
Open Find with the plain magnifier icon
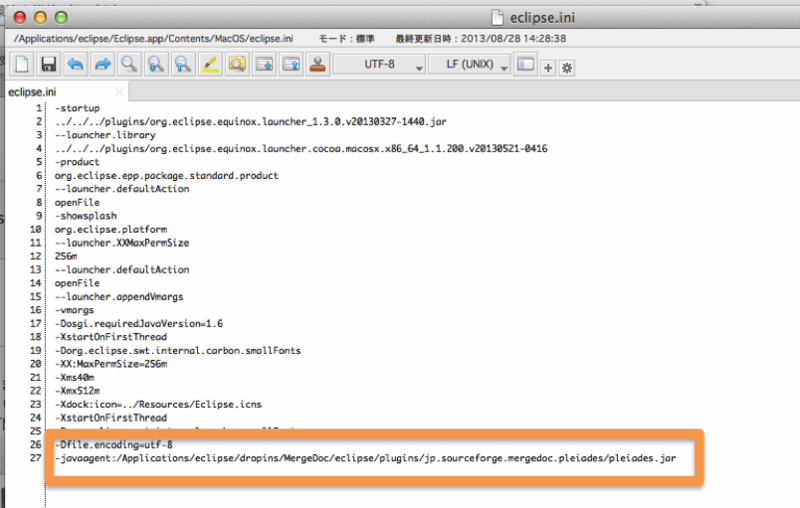[129, 65]
